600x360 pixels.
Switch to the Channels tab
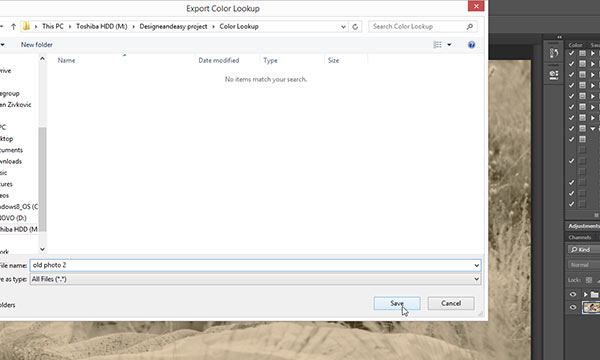[x=580, y=237]
